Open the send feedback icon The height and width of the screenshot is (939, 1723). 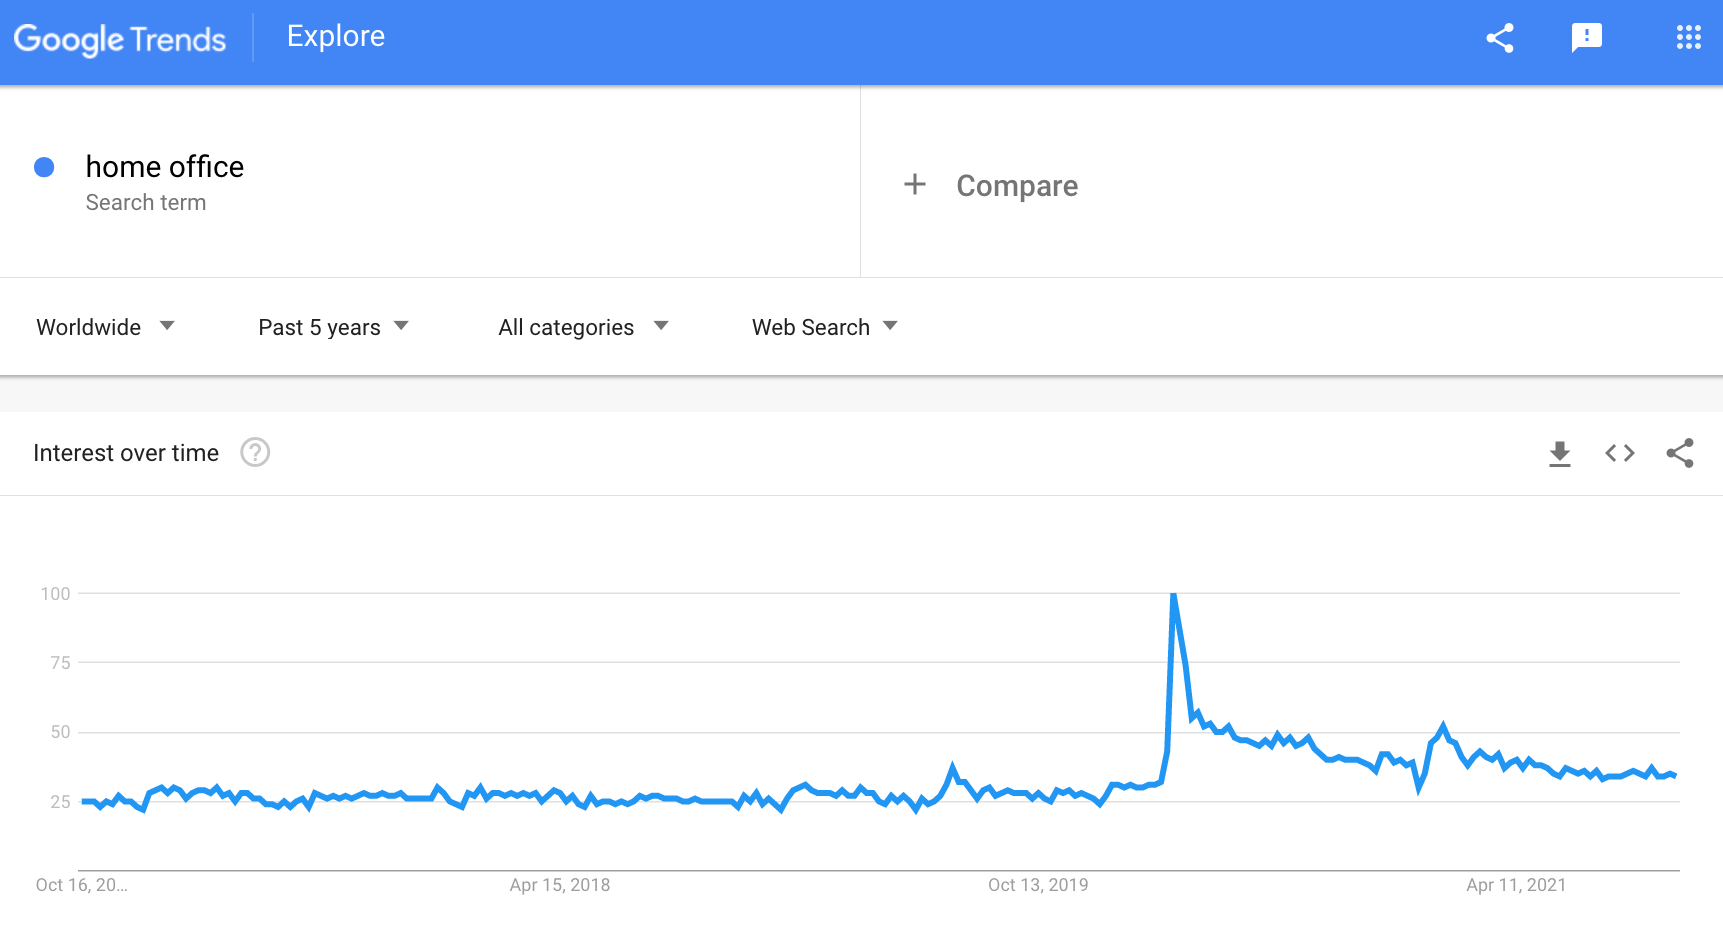(1586, 38)
